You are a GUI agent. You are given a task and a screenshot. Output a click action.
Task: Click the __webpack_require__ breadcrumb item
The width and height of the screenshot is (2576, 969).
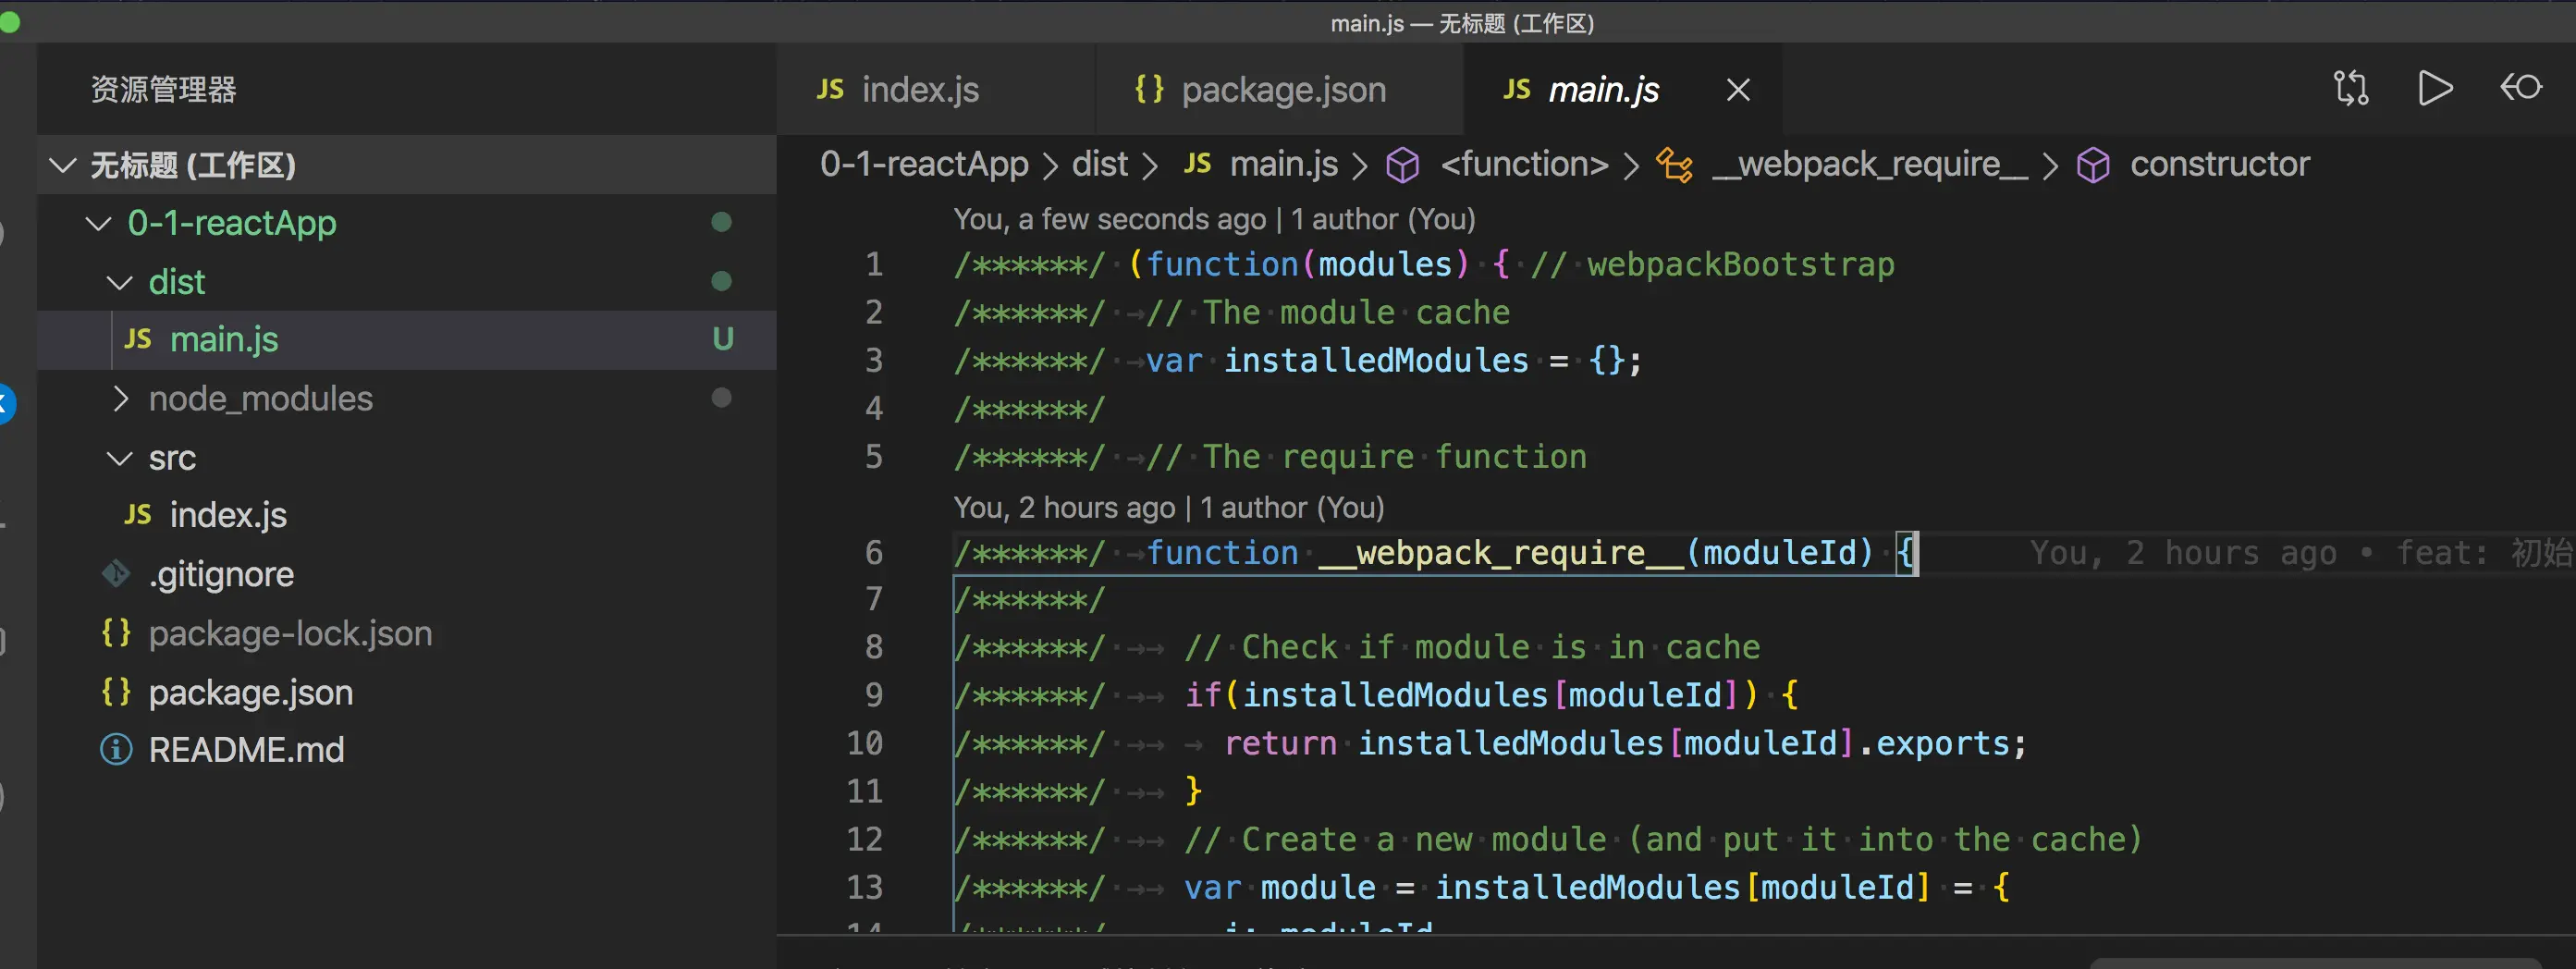1869,164
